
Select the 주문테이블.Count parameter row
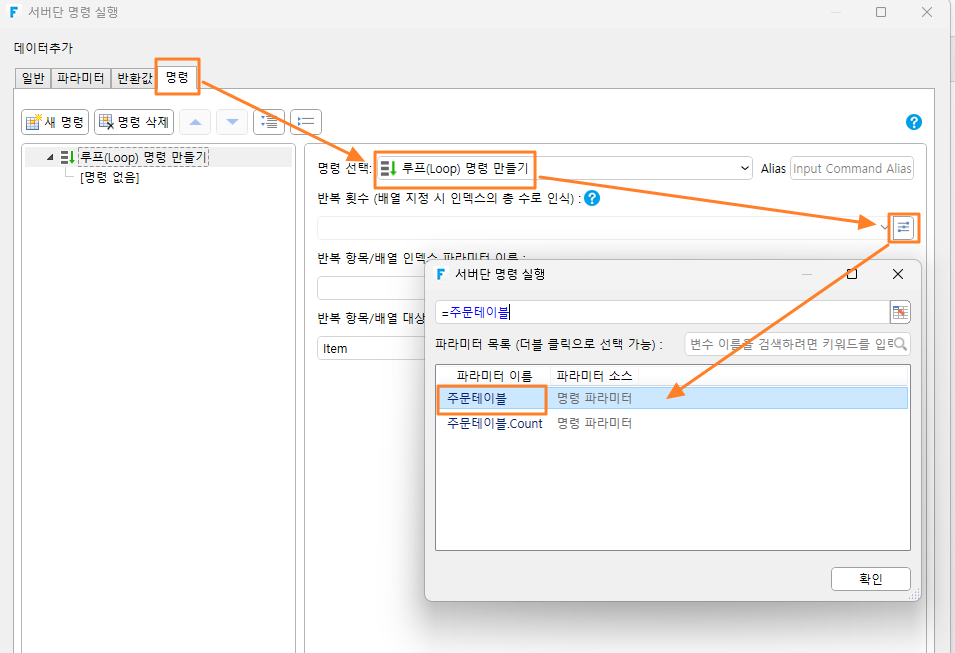(672, 423)
